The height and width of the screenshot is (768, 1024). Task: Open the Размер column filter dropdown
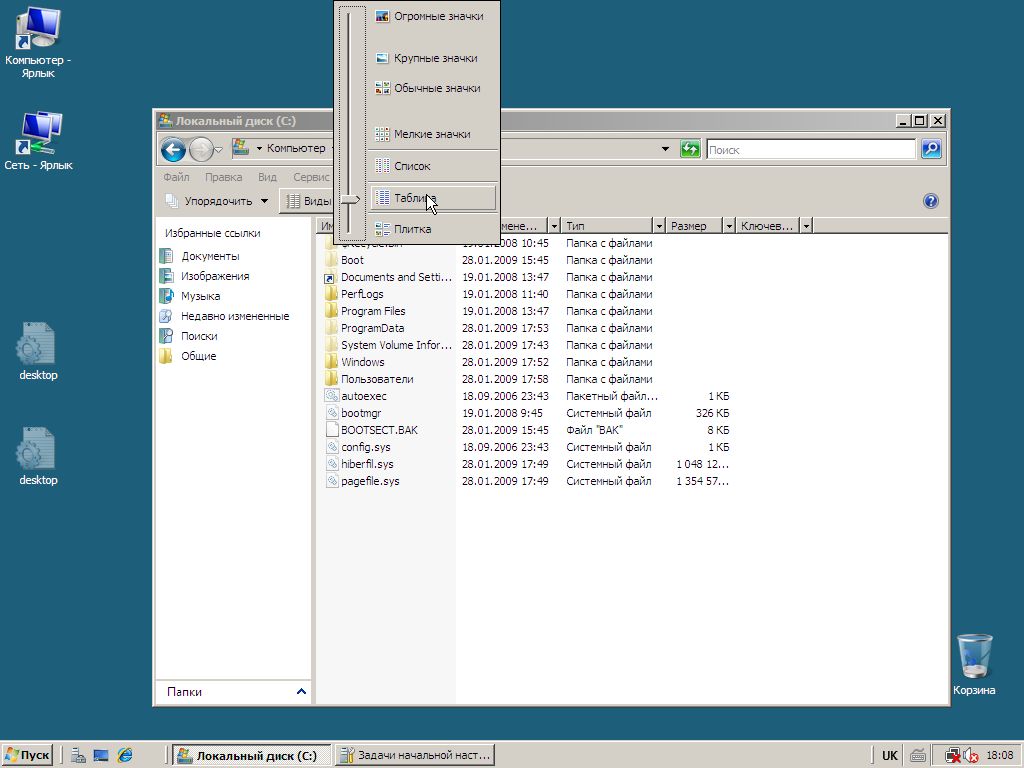coord(729,226)
